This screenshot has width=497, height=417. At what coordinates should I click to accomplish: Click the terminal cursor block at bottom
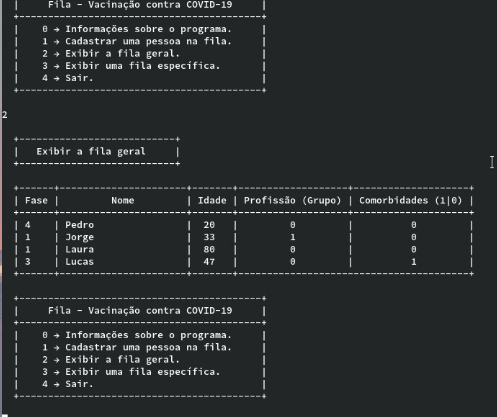[x=5, y=415]
